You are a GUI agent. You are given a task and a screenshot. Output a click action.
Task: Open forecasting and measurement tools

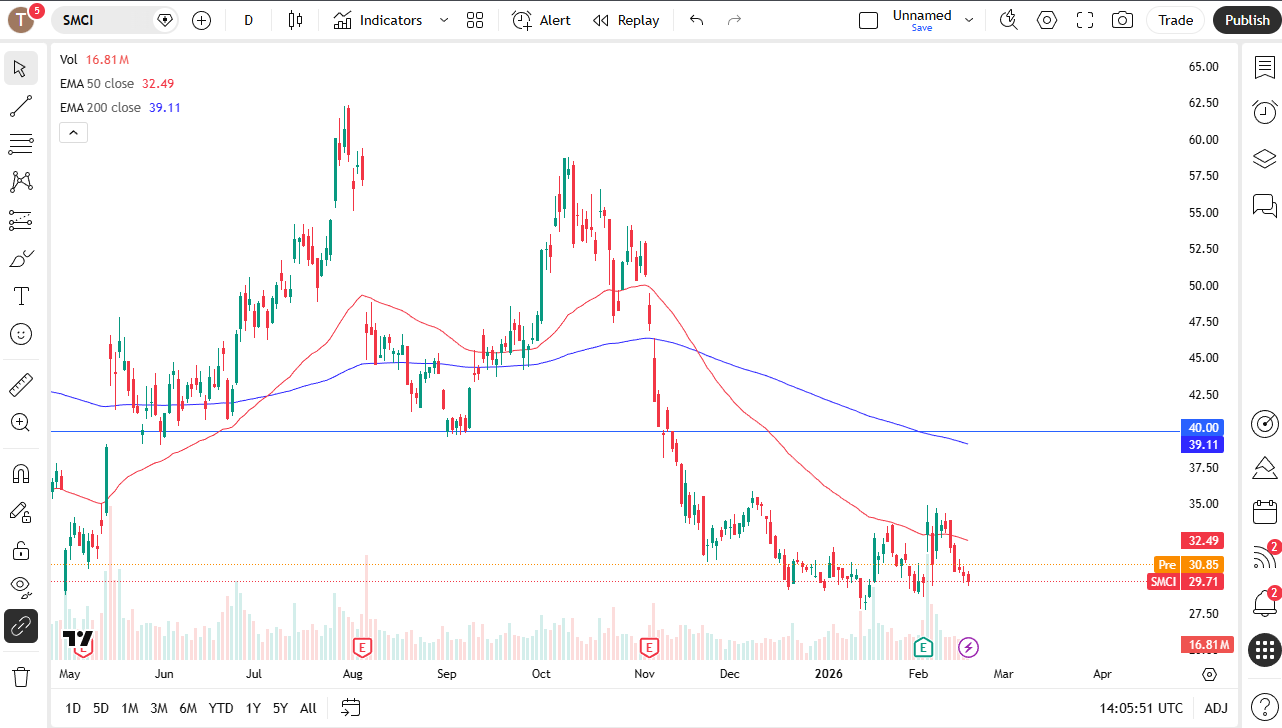coord(21,220)
